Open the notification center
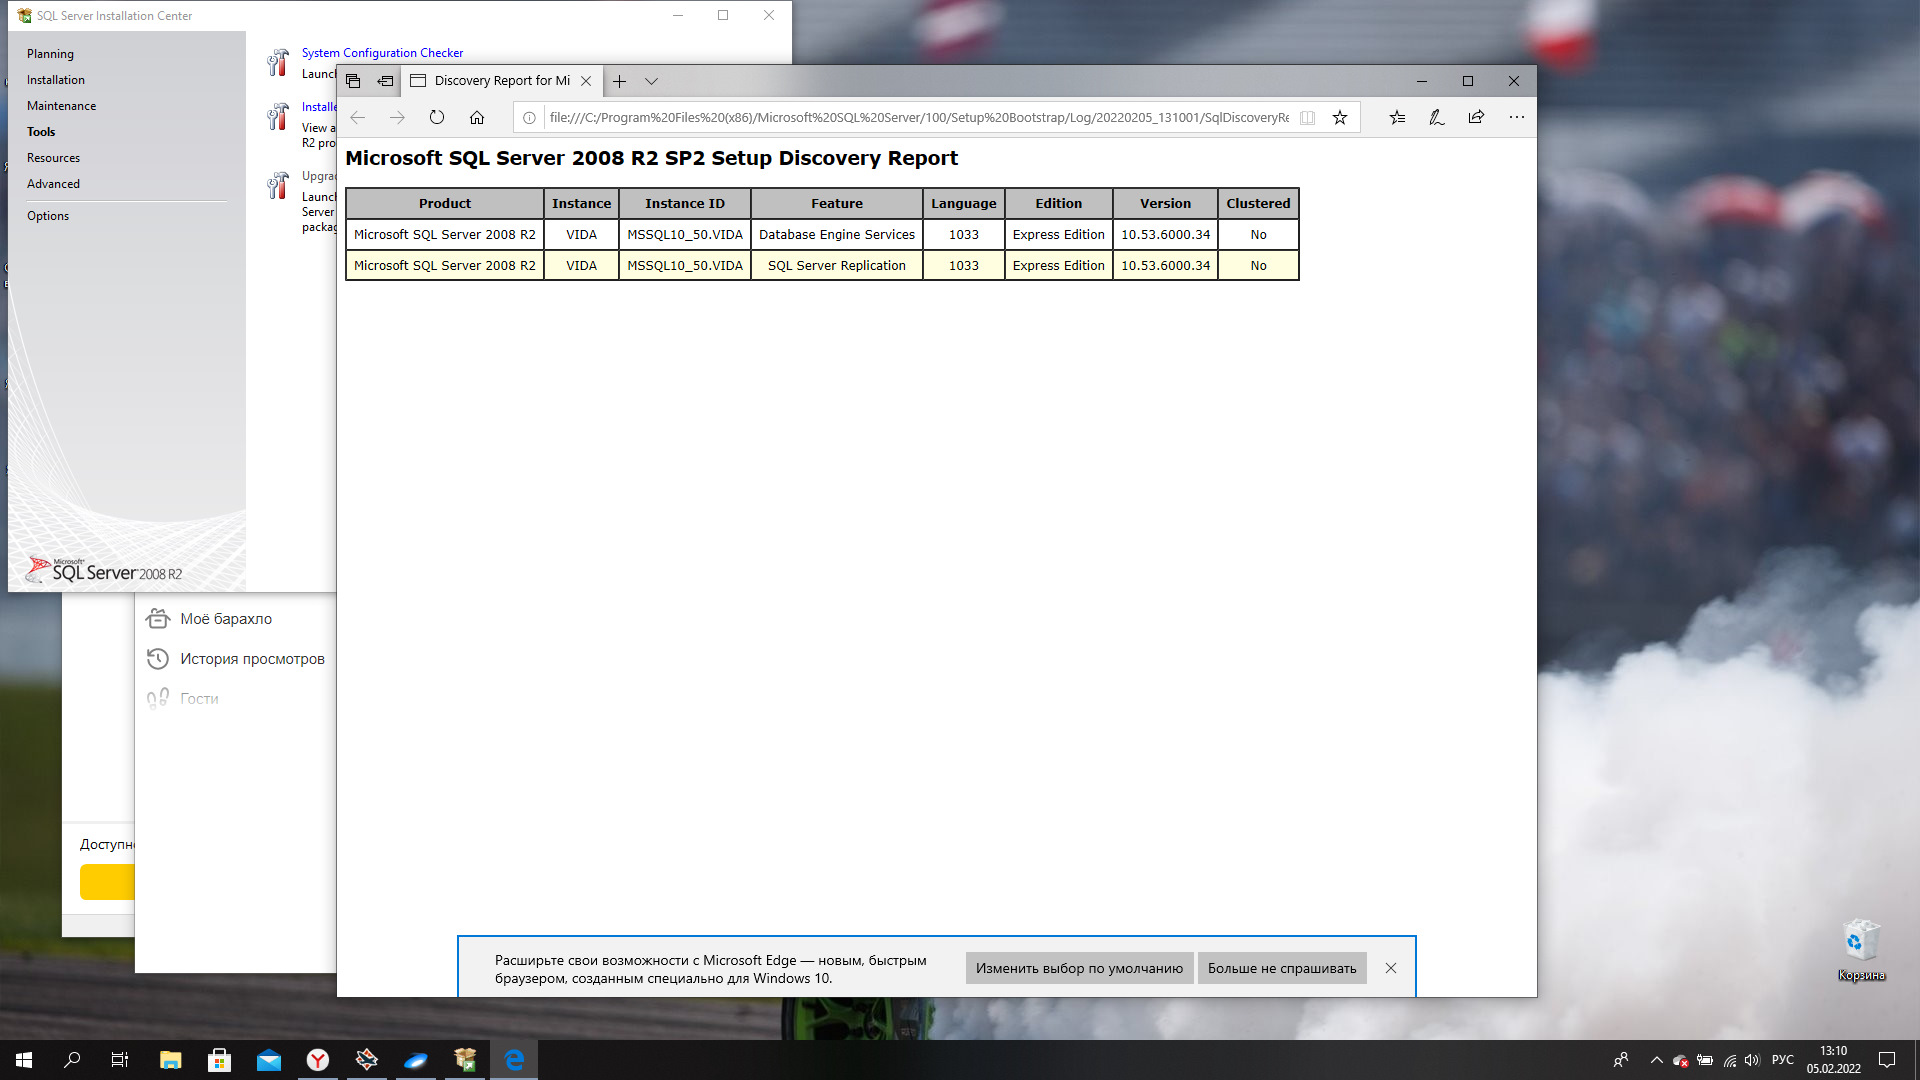Screen dimensions: 1920x1080 [x=1887, y=1060]
